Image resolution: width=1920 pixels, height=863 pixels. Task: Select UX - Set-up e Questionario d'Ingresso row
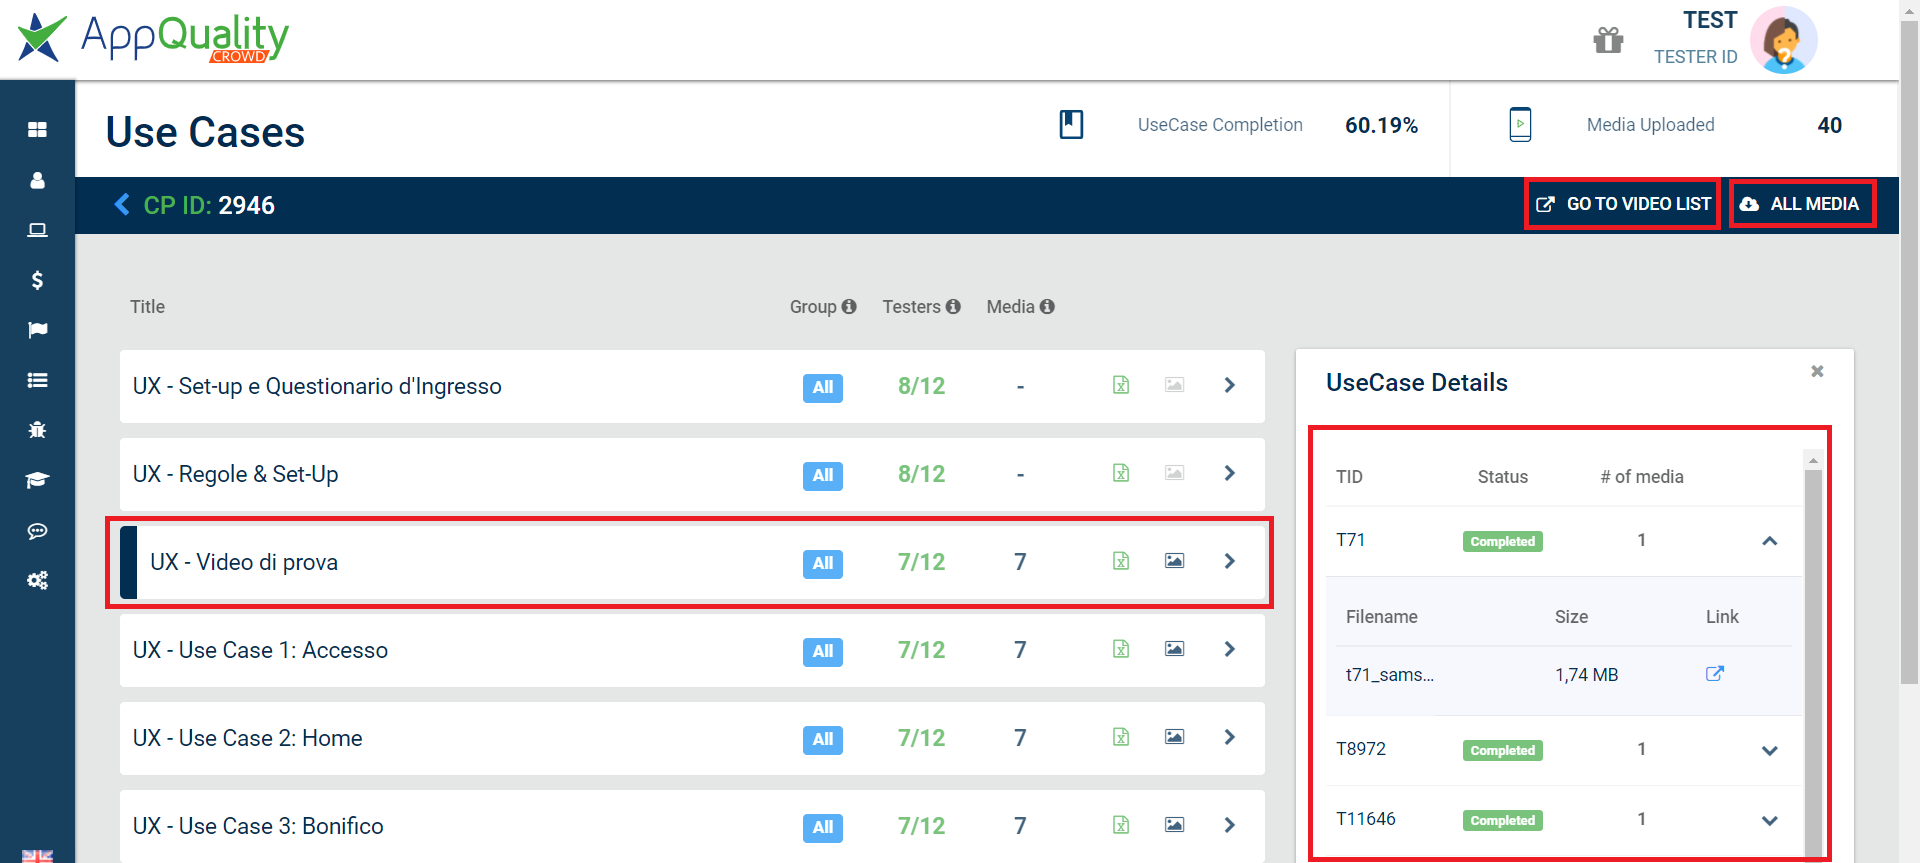pos(692,386)
